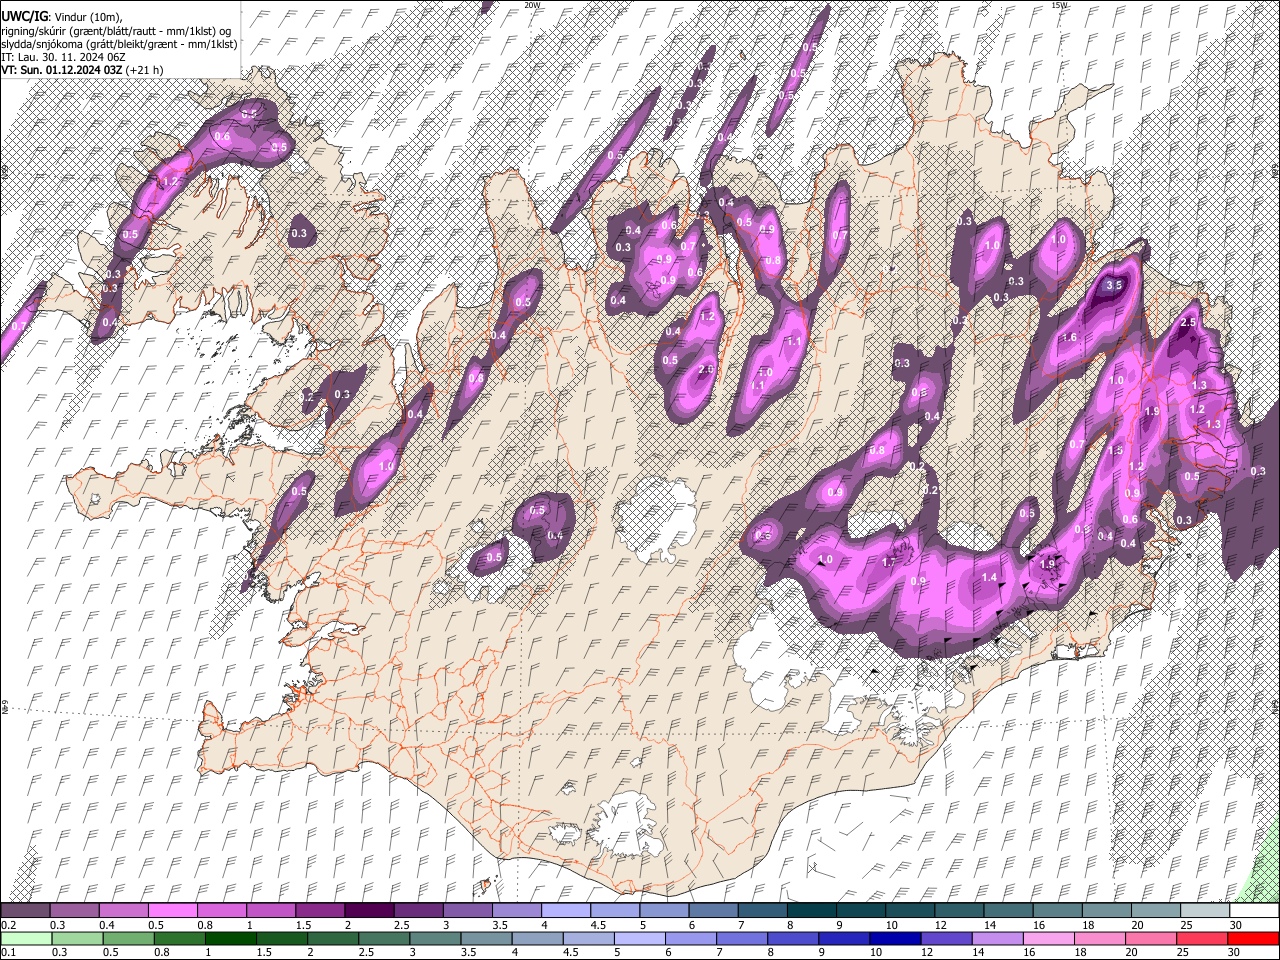Click the '25' label under the top legend row
This screenshot has height=960, width=1280.
pyautogui.click(x=1186, y=925)
